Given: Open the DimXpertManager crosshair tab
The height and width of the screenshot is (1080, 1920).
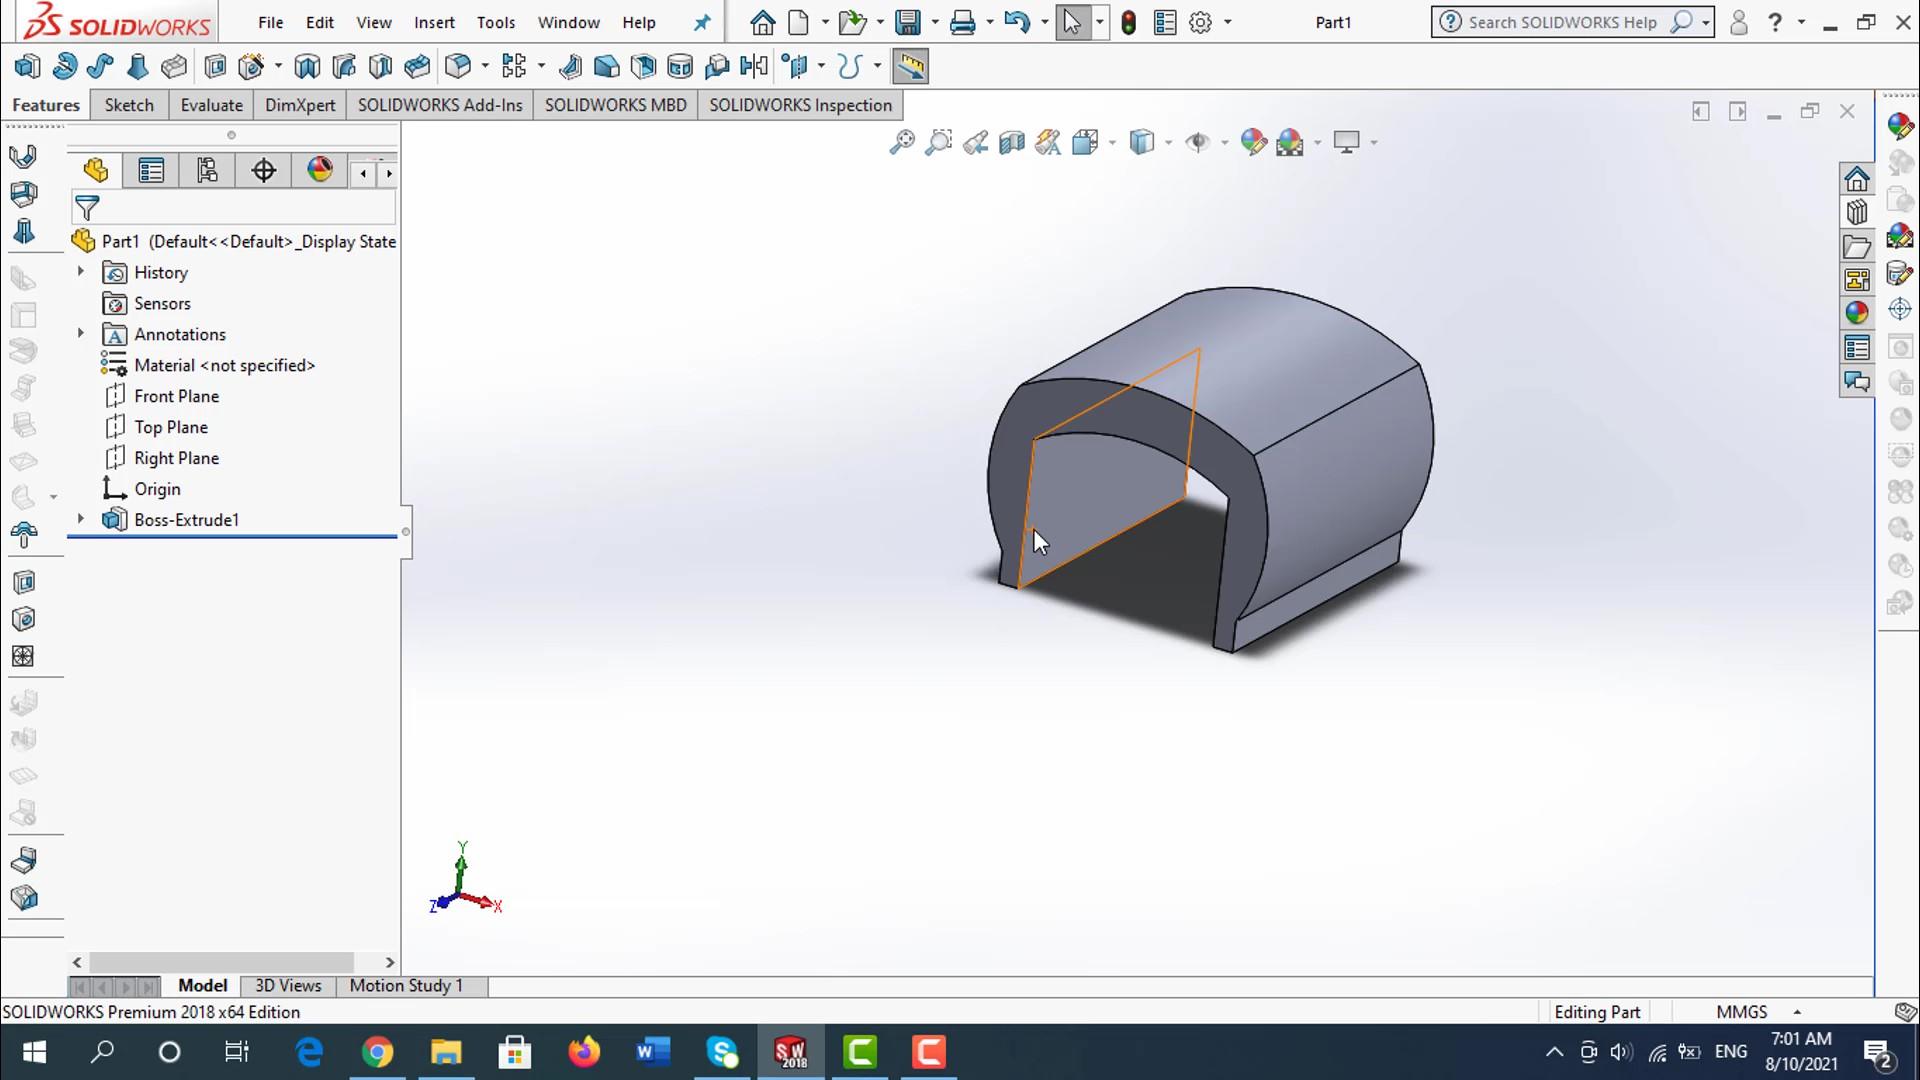Looking at the screenshot, I should pos(263,171).
